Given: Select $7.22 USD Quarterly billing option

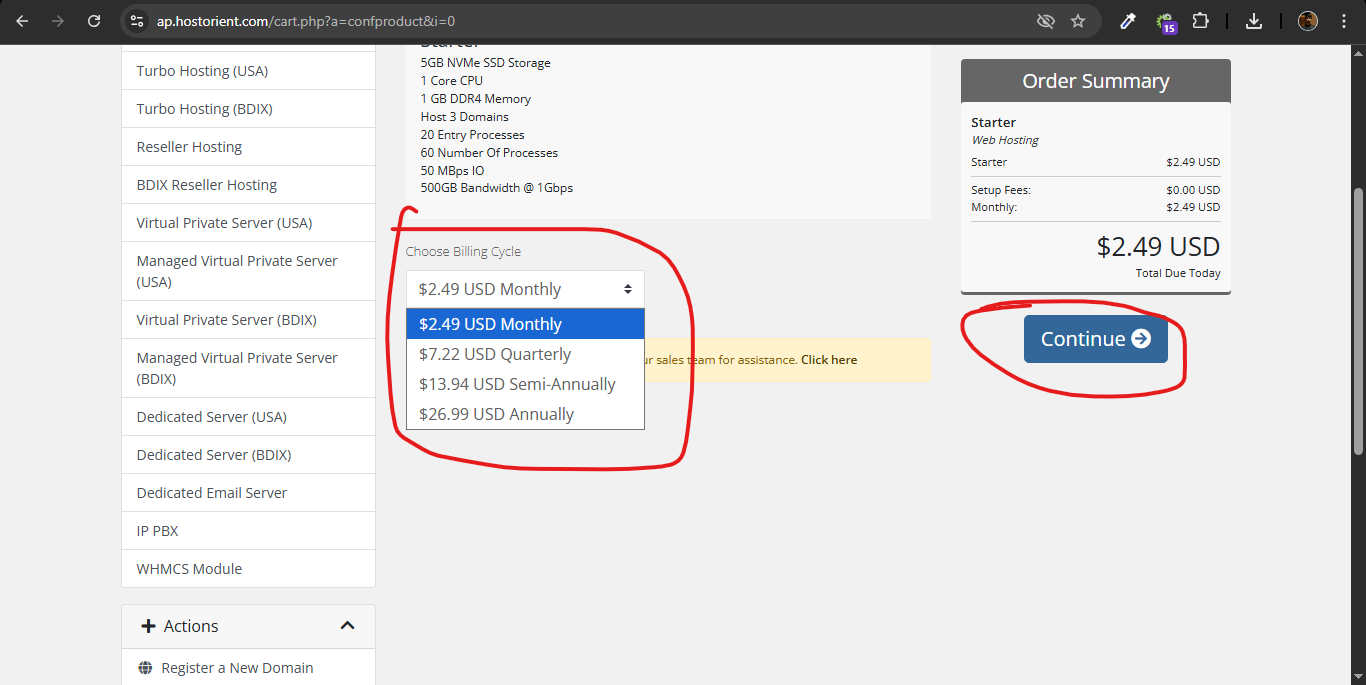Looking at the screenshot, I should click(495, 354).
